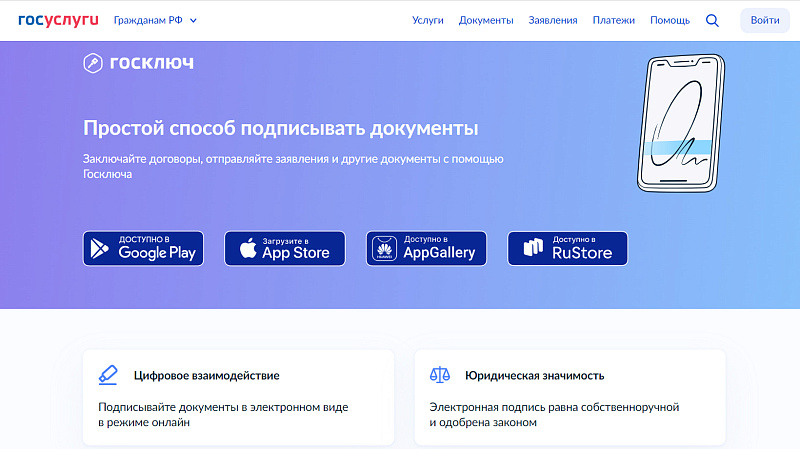Open the Заявления menu item

coord(553,20)
